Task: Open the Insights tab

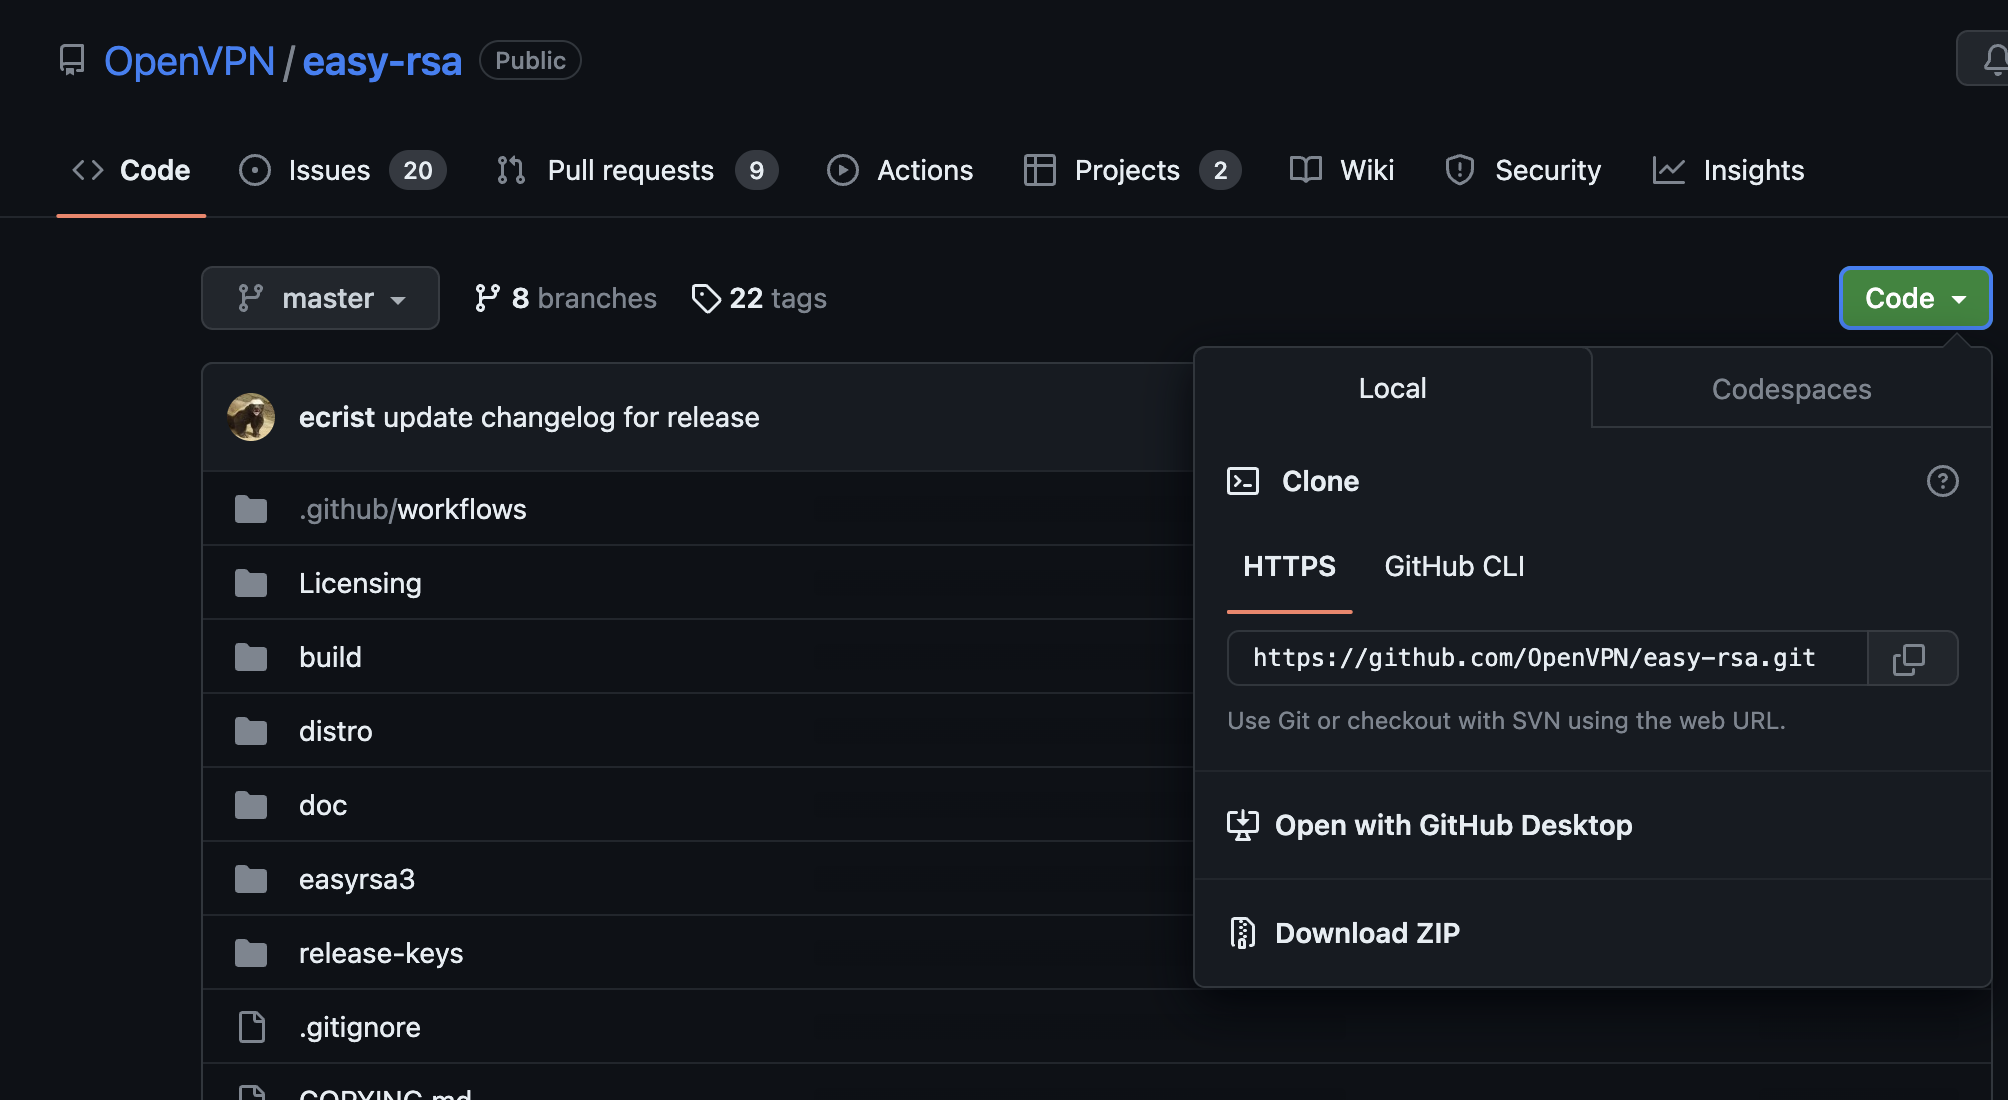Action: coord(1729,170)
